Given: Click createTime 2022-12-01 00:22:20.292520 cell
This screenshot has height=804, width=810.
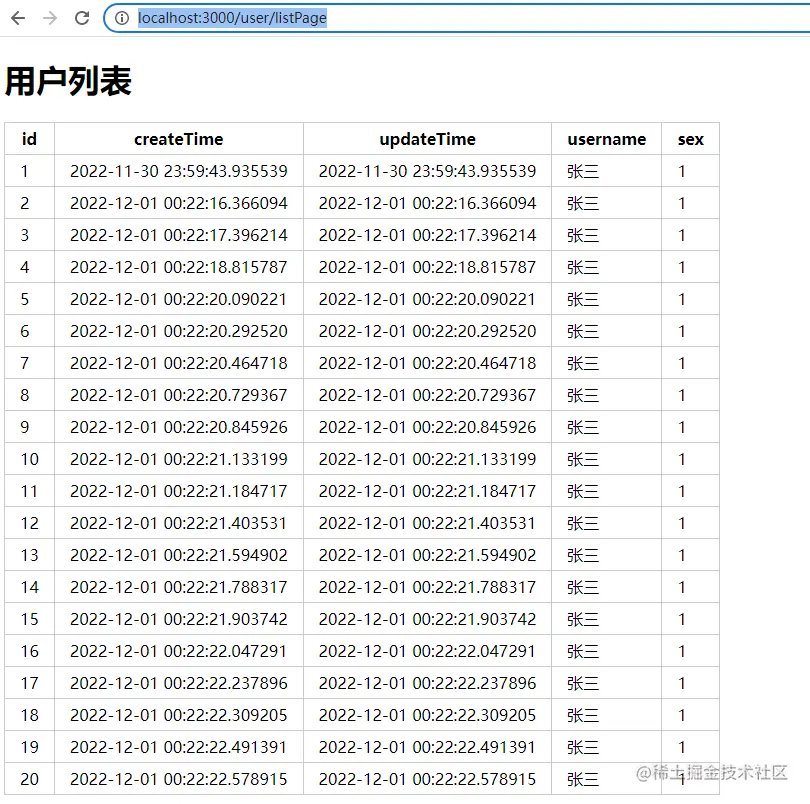Looking at the screenshot, I should click(179, 331).
